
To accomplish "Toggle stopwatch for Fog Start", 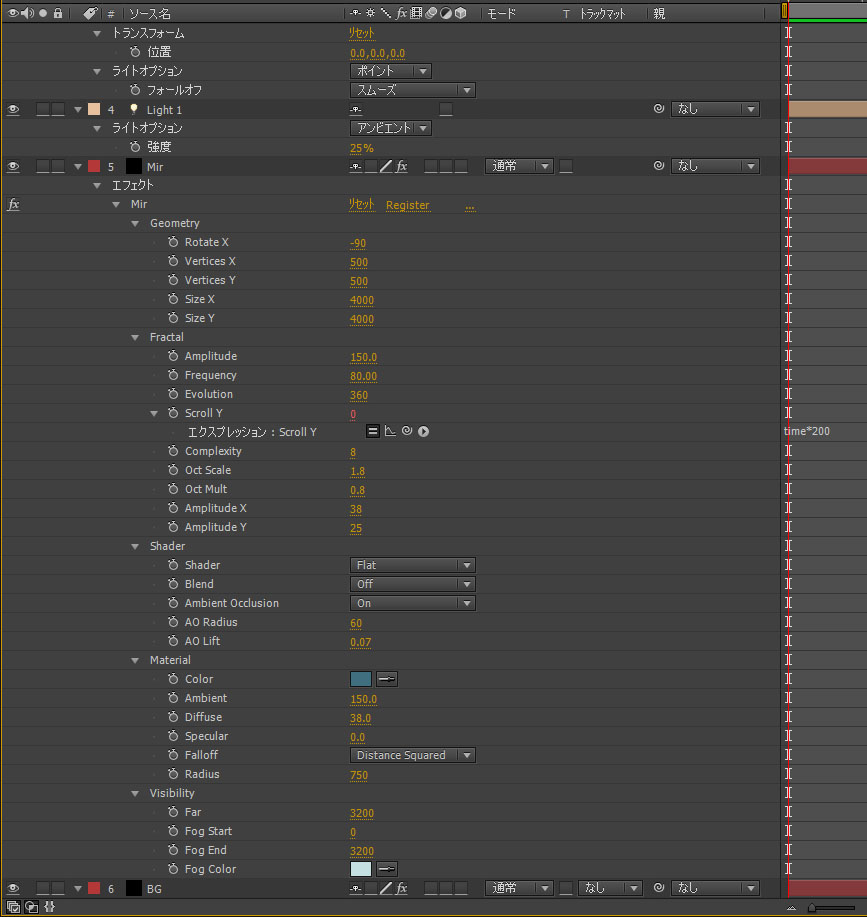I will (x=173, y=831).
